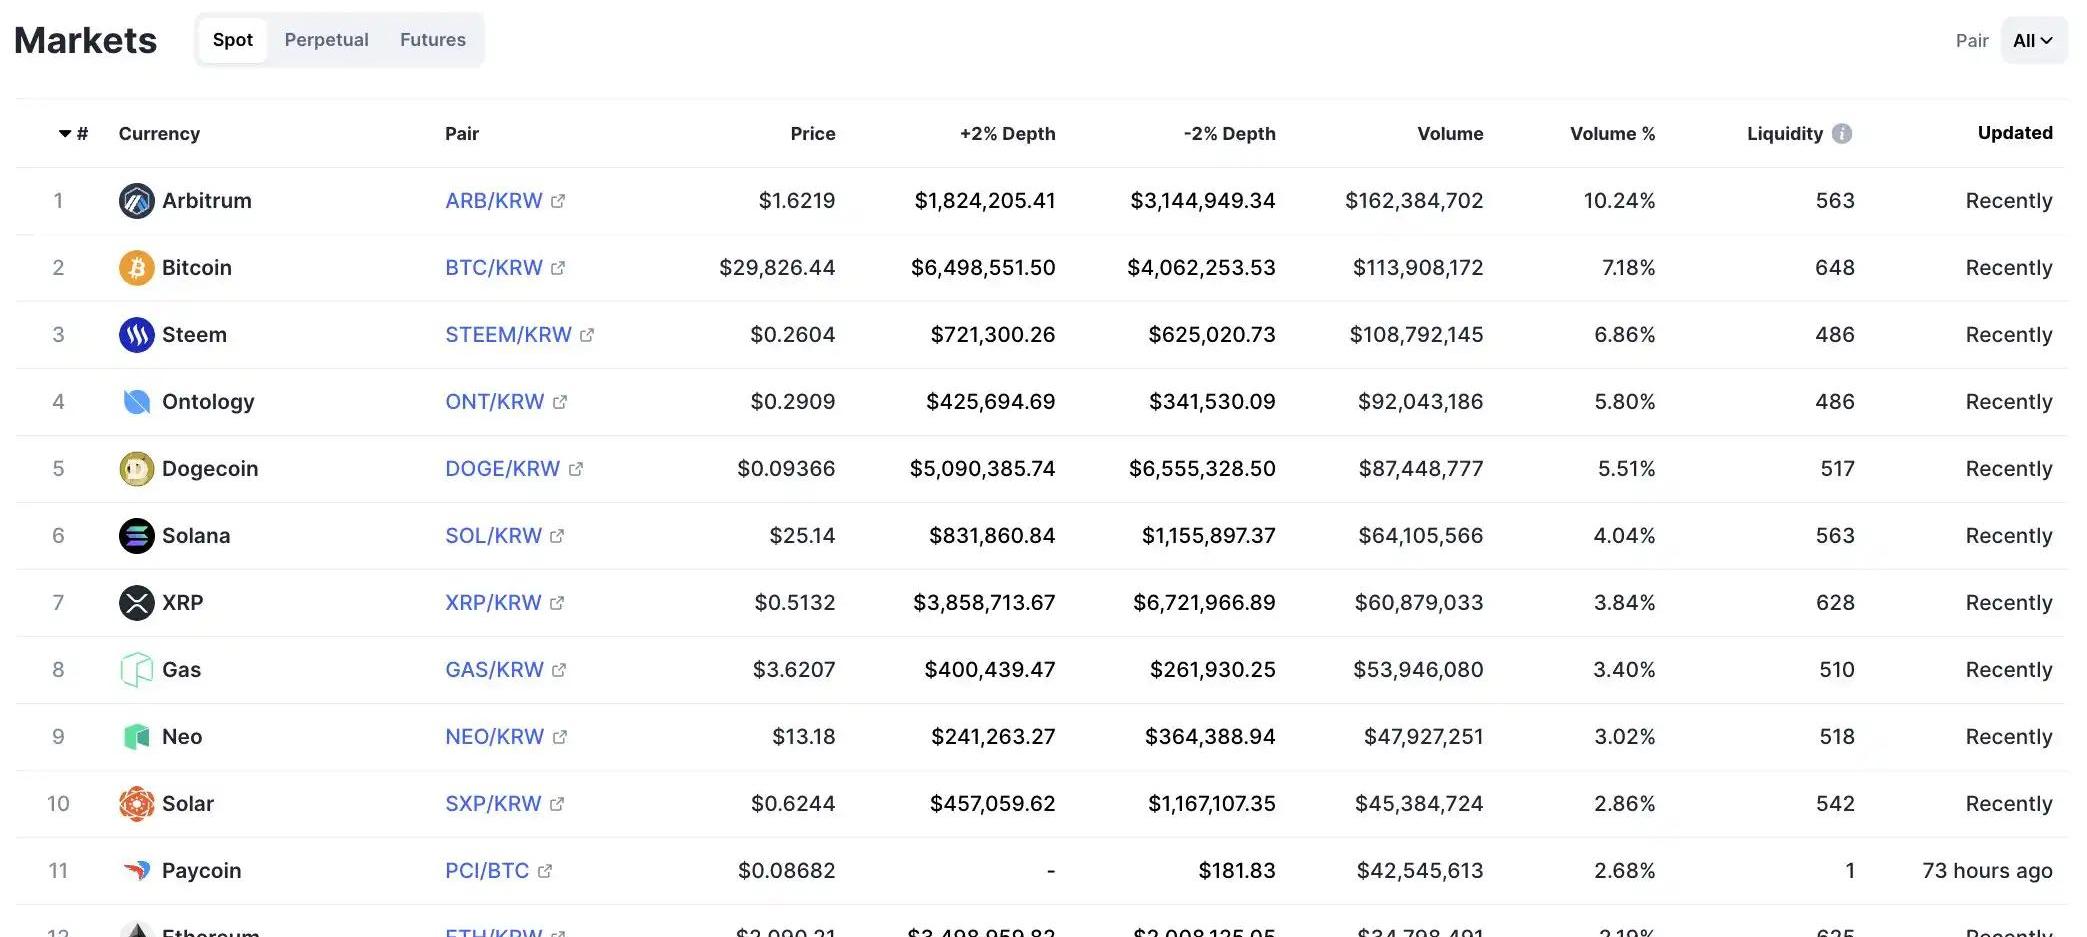Image resolution: width=2087 pixels, height=937 pixels.
Task: Open the BTC/KRW pair link
Action: 494,268
